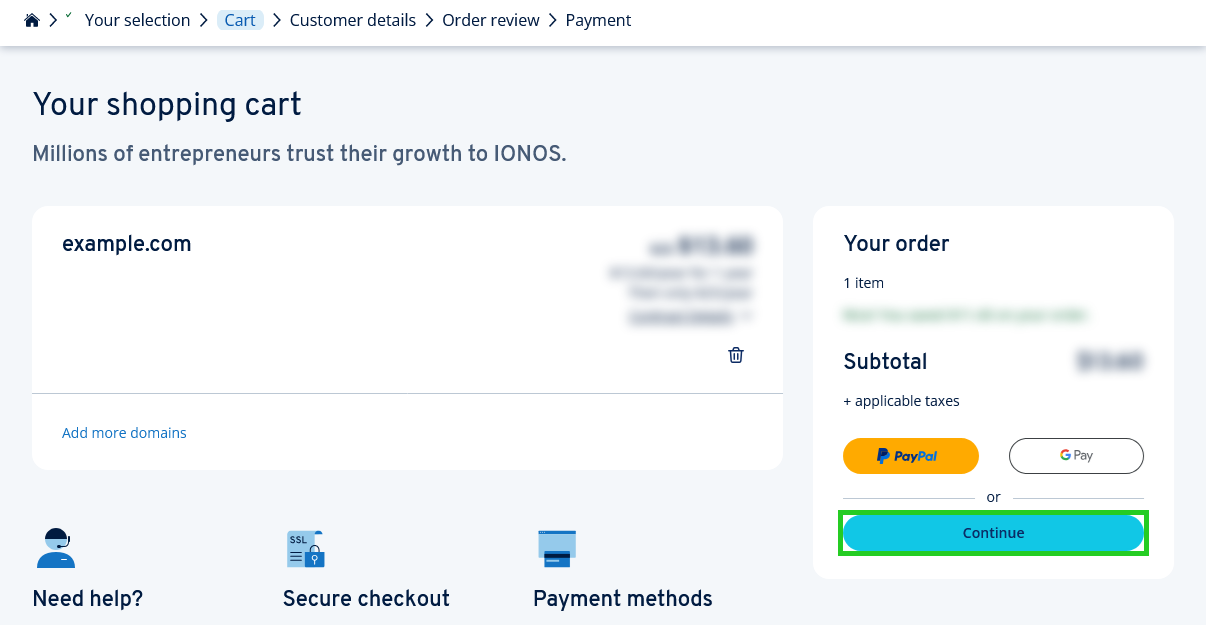1206x625 pixels.
Task: Click the example.com domain name
Action: (127, 244)
